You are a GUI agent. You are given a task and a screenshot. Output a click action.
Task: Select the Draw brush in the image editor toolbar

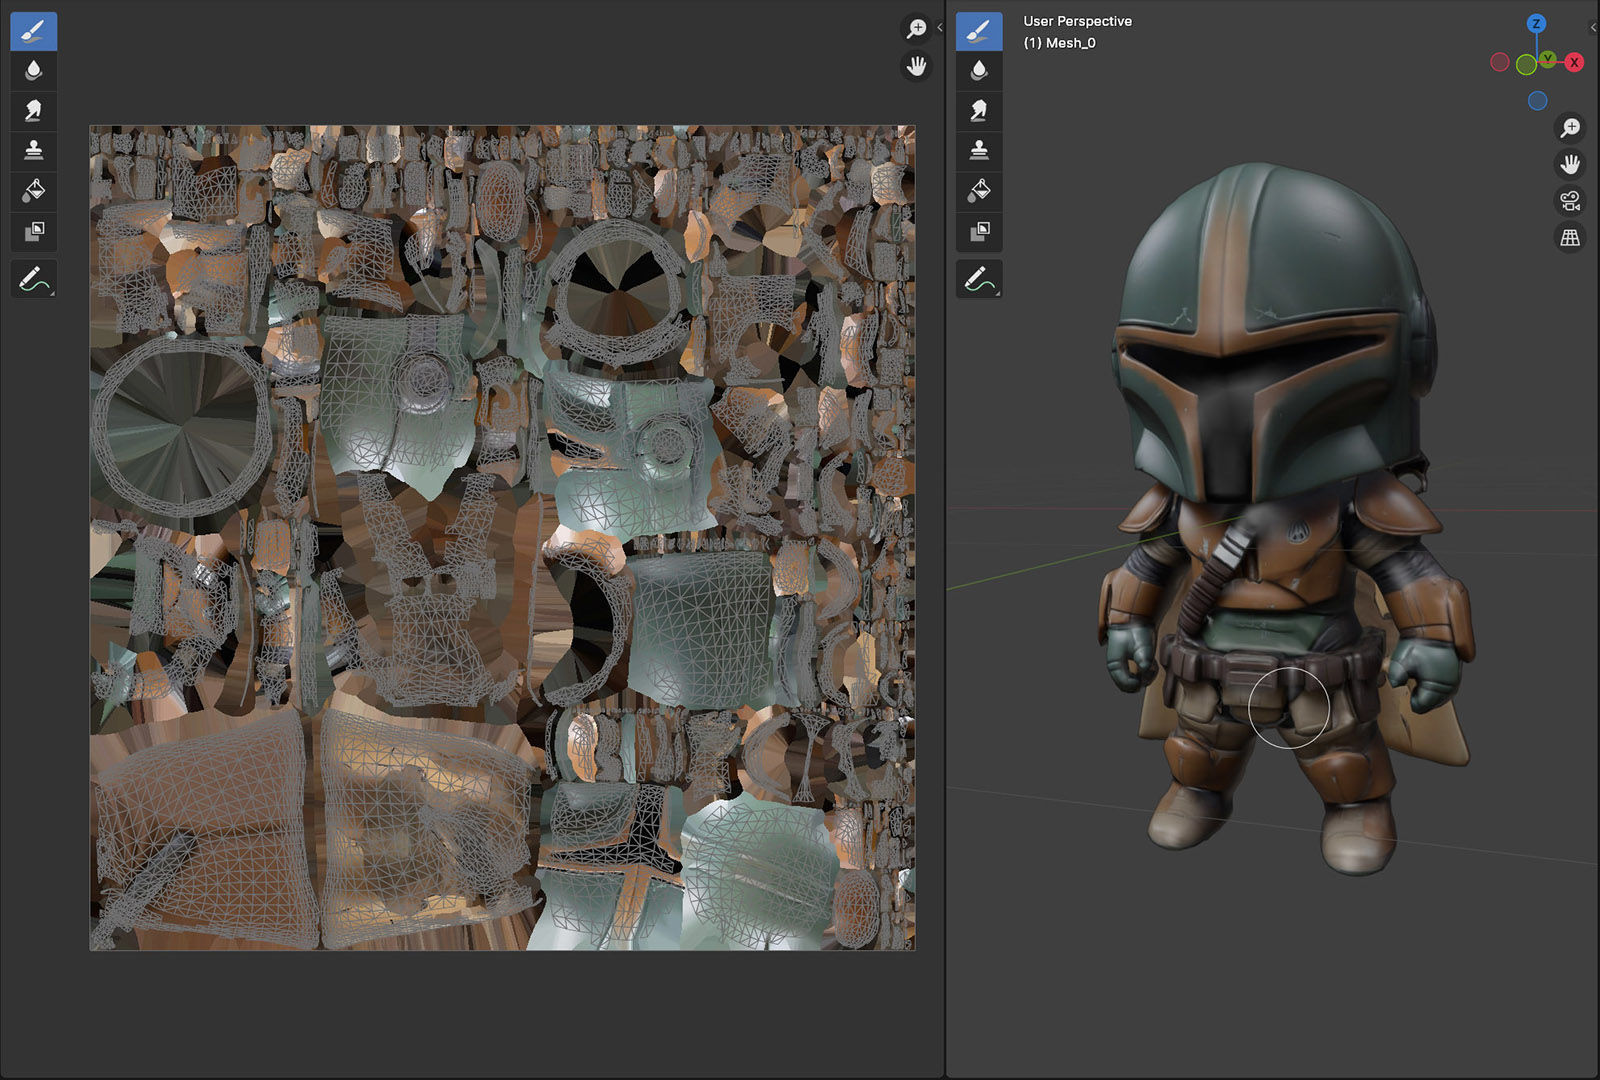(x=33, y=31)
